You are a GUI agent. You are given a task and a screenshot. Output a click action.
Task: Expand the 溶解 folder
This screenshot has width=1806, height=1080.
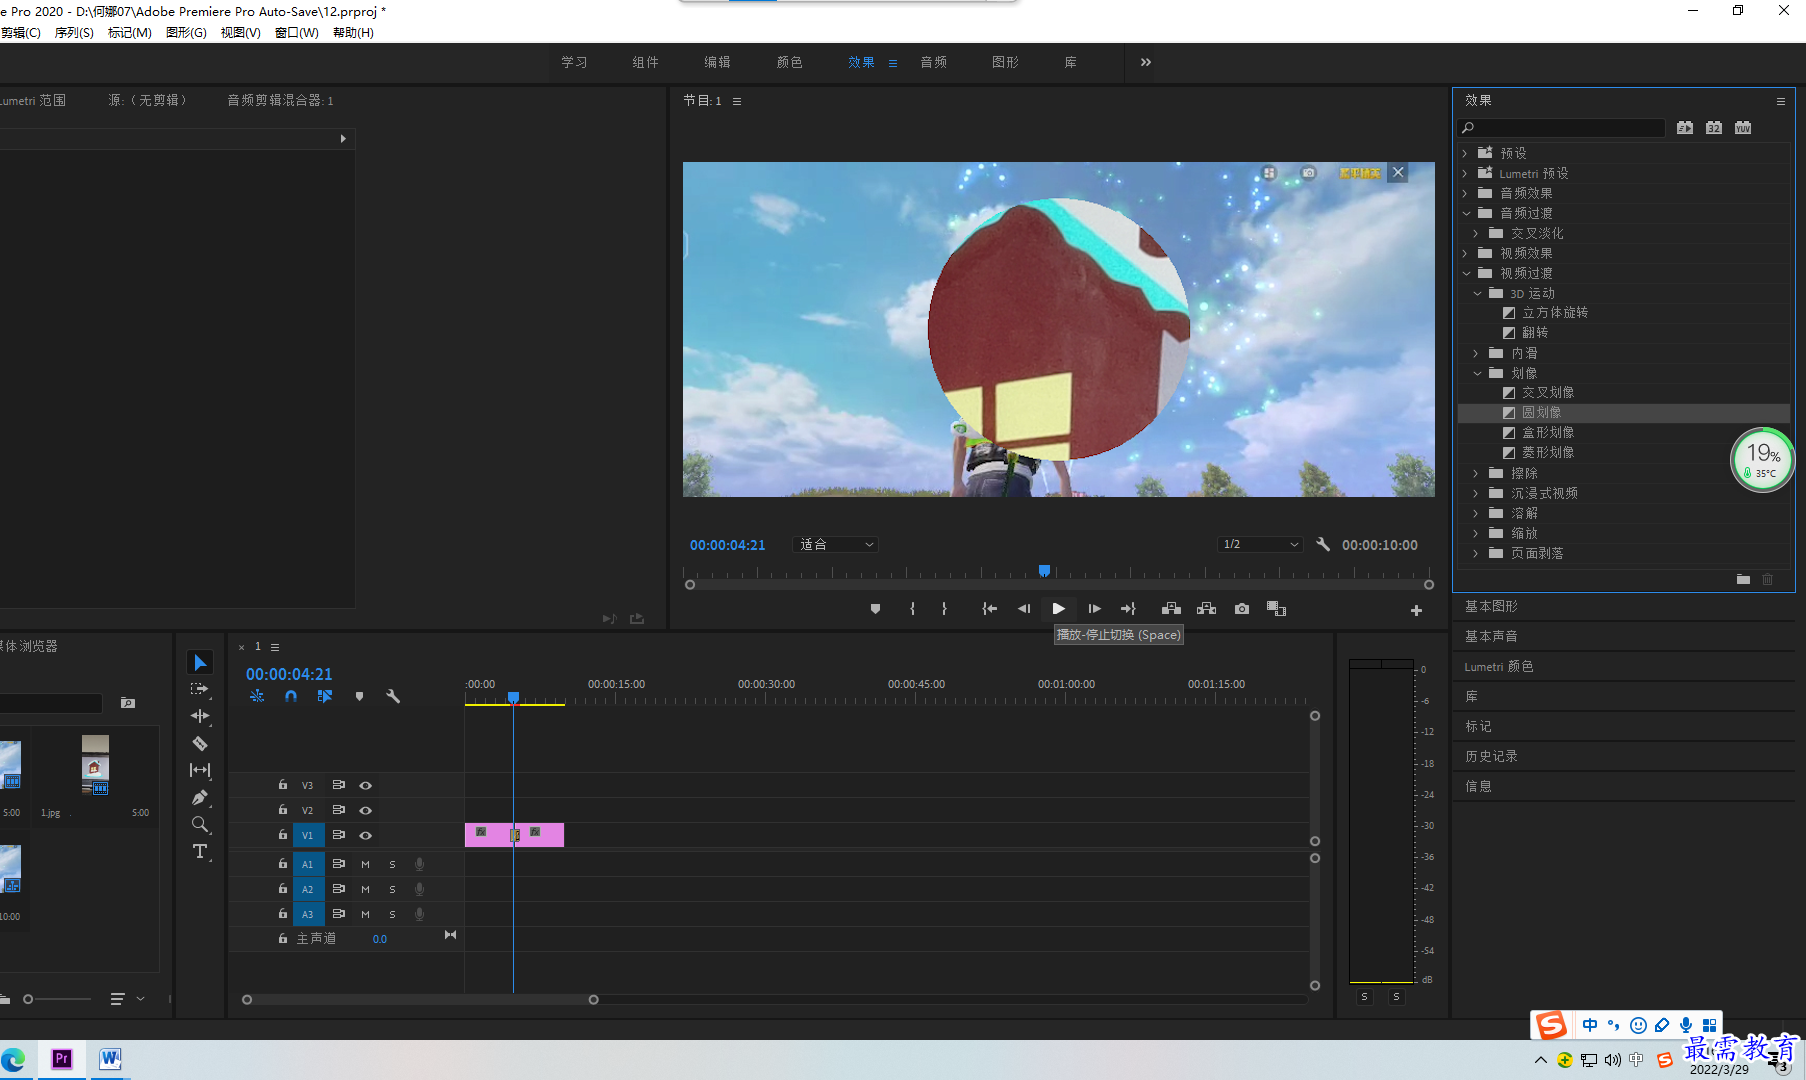click(x=1476, y=513)
